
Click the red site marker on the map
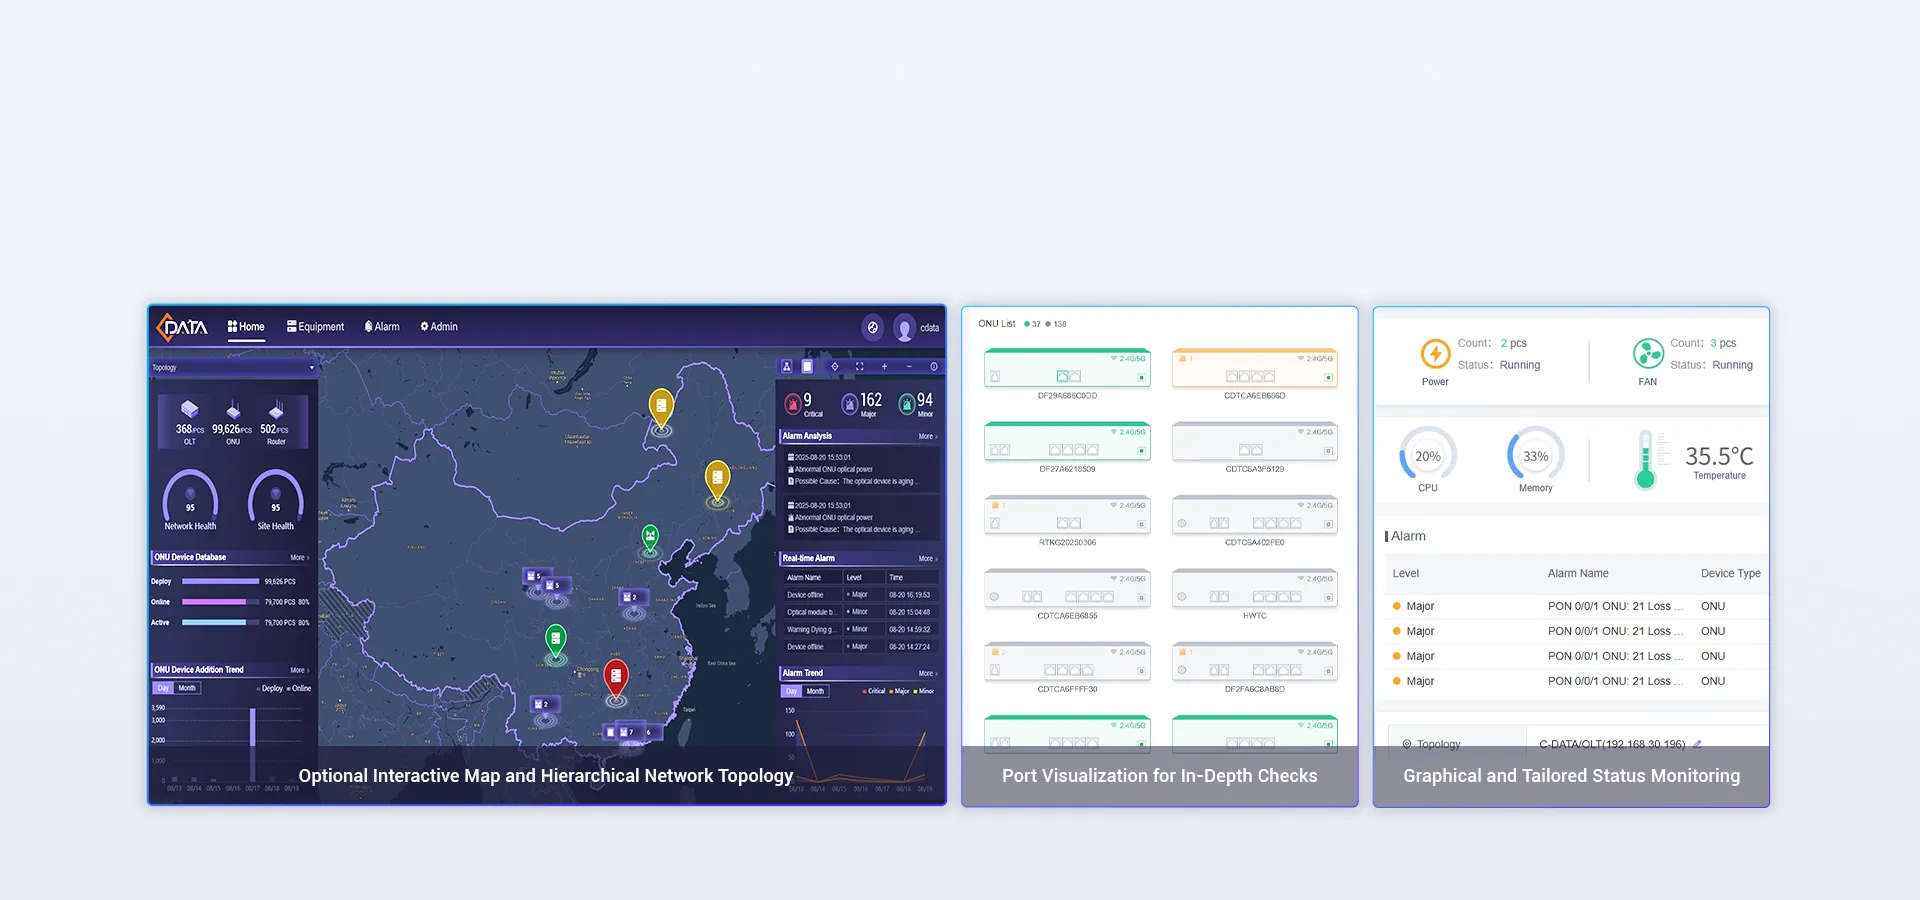pyautogui.click(x=616, y=678)
